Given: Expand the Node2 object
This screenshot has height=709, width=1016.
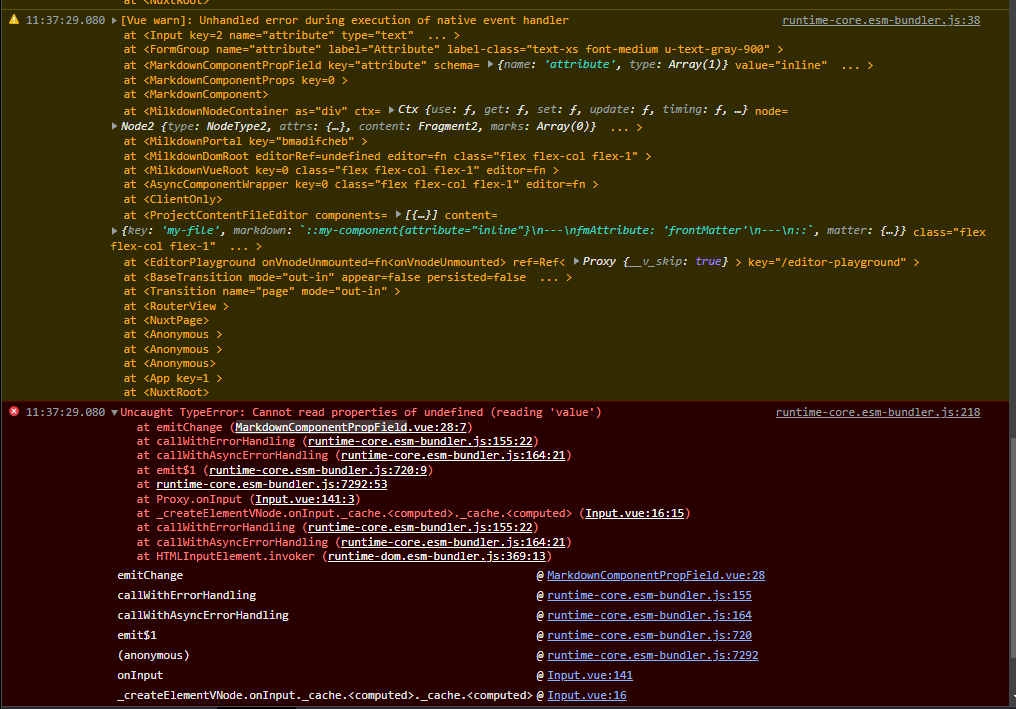Looking at the screenshot, I should (x=114, y=126).
